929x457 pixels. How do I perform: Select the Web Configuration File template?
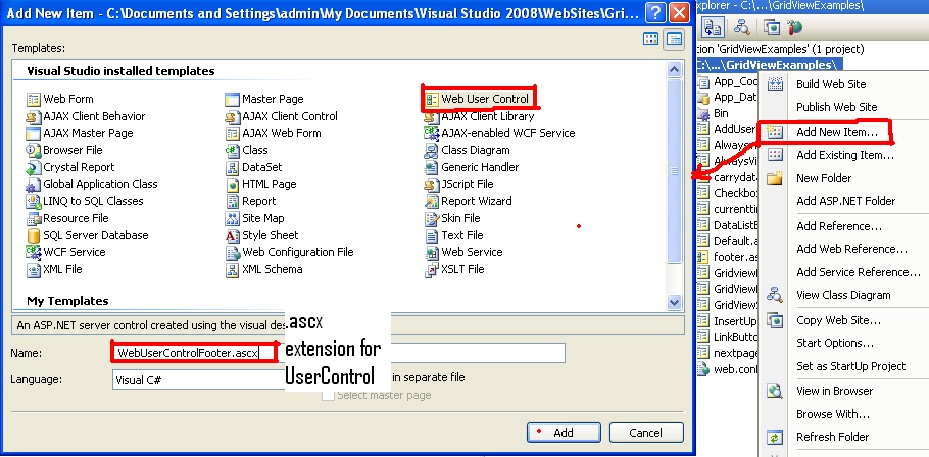coord(289,252)
